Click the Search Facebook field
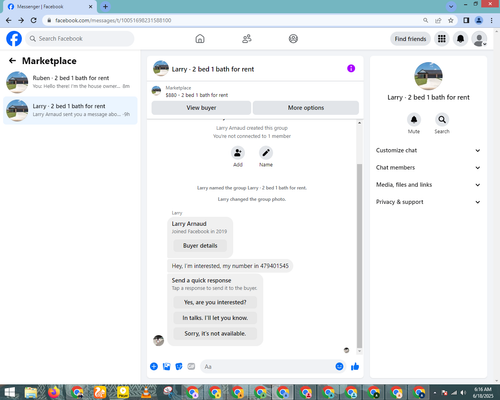Viewport: 500px width, 400px height. pos(80,39)
